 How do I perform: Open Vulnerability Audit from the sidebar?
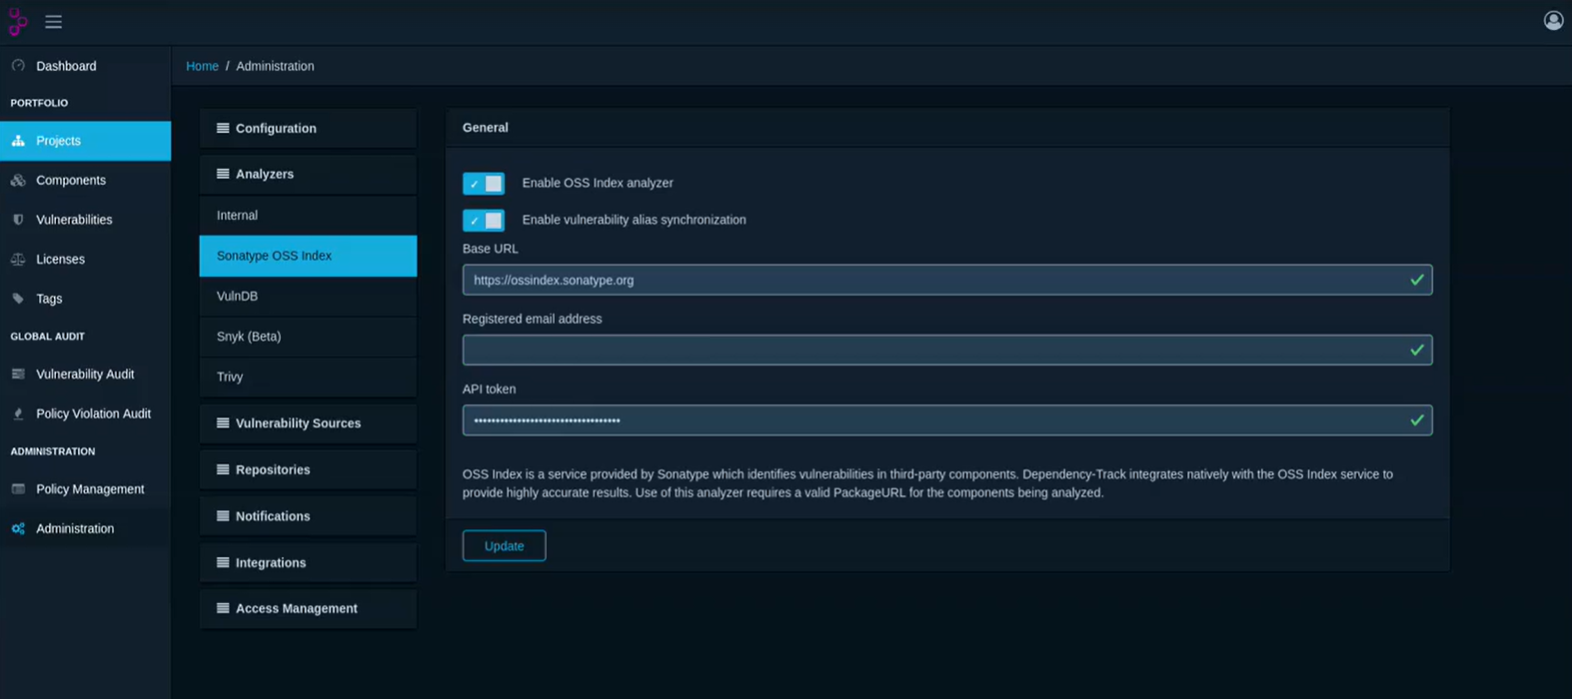[85, 374]
